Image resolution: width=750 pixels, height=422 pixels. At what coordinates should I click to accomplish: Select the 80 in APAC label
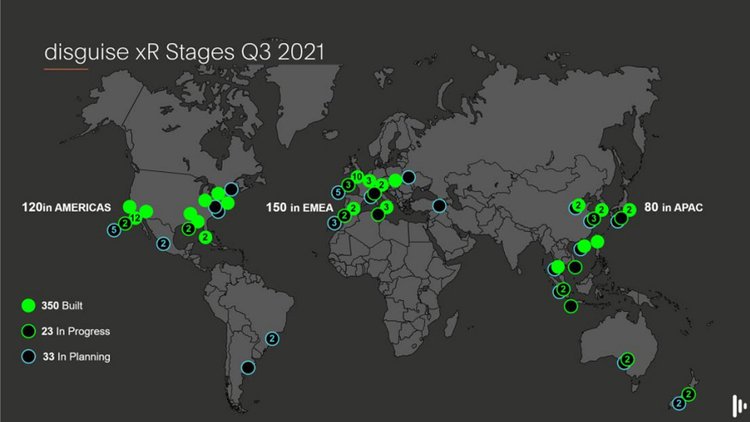[673, 207]
